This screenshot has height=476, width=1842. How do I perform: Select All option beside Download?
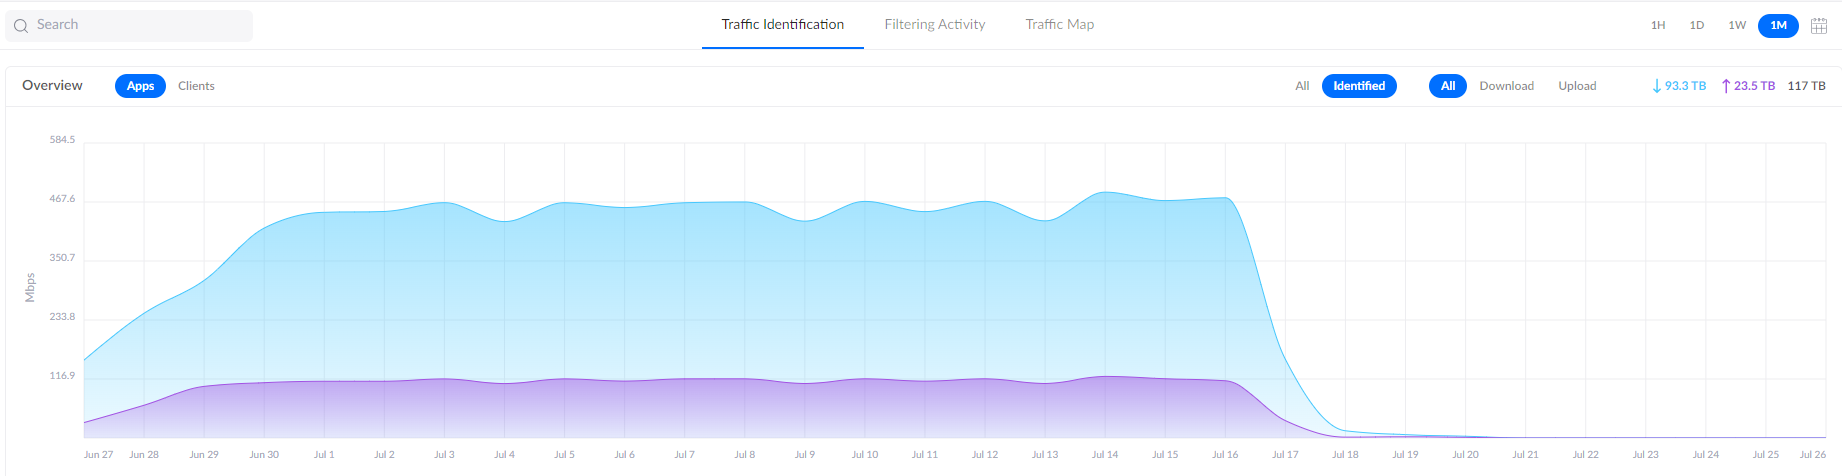pos(1447,86)
